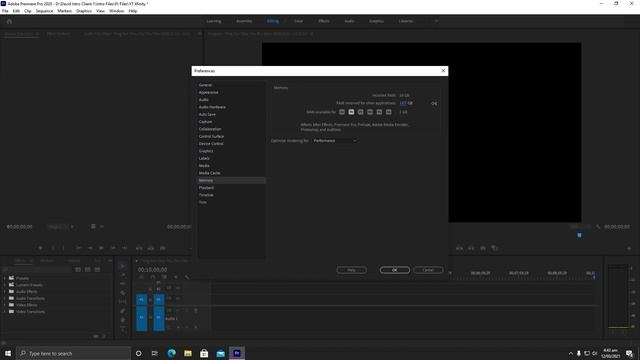Open Source monitor zoom level dropdown
640x360 pixels.
tap(60, 227)
